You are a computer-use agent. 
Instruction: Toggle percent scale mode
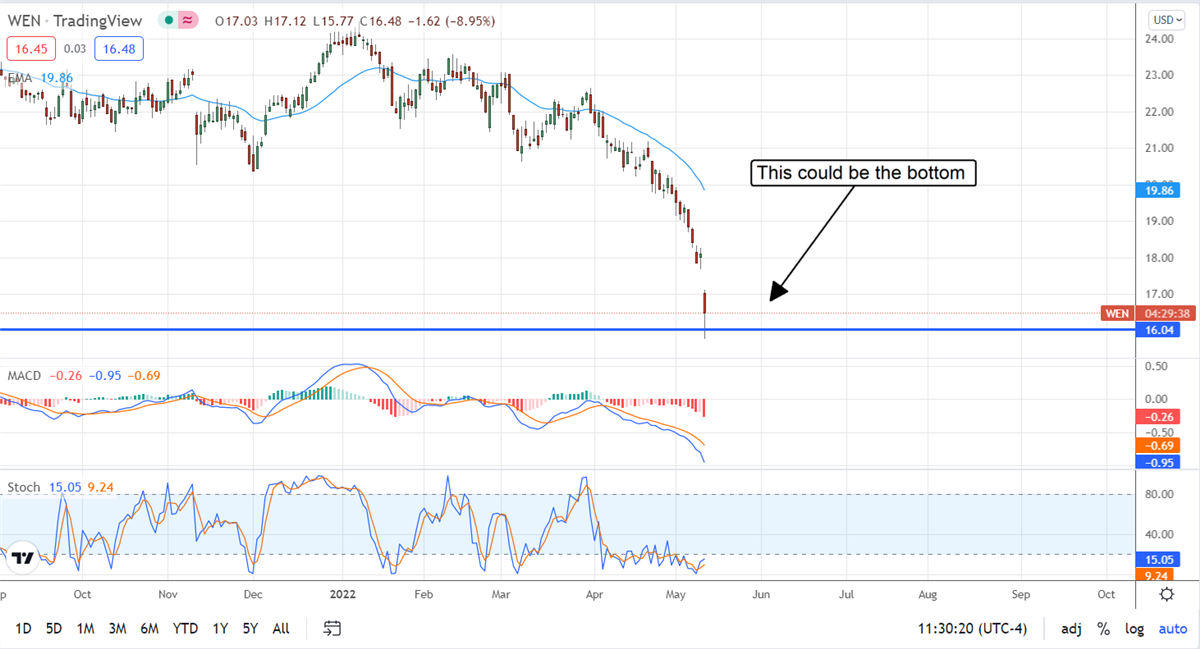pos(1103,629)
